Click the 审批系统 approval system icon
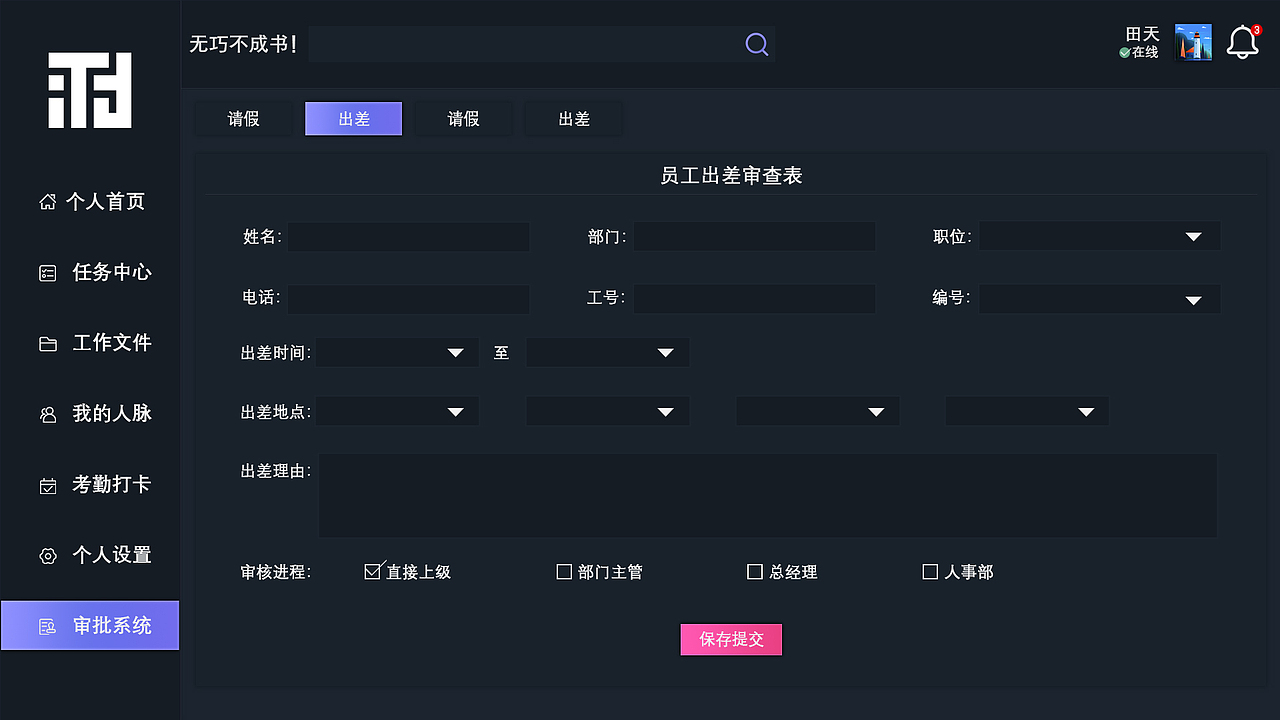Screen dimensions: 1280x720 (x=47, y=625)
